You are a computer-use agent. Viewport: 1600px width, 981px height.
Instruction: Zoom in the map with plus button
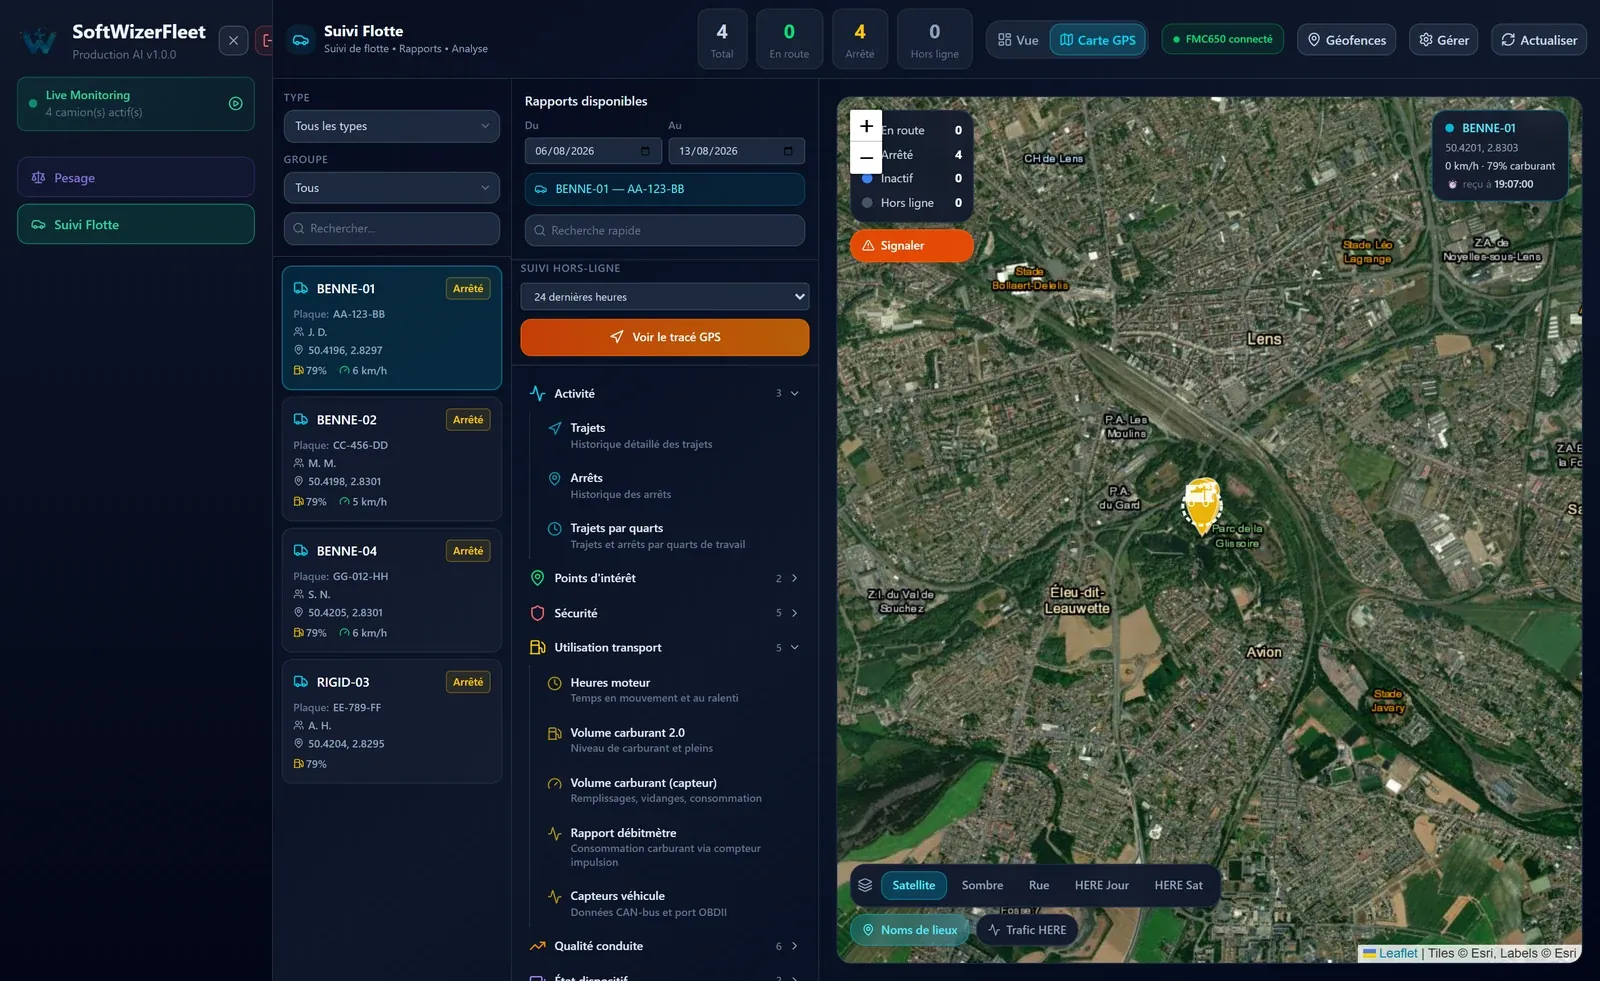point(866,126)
